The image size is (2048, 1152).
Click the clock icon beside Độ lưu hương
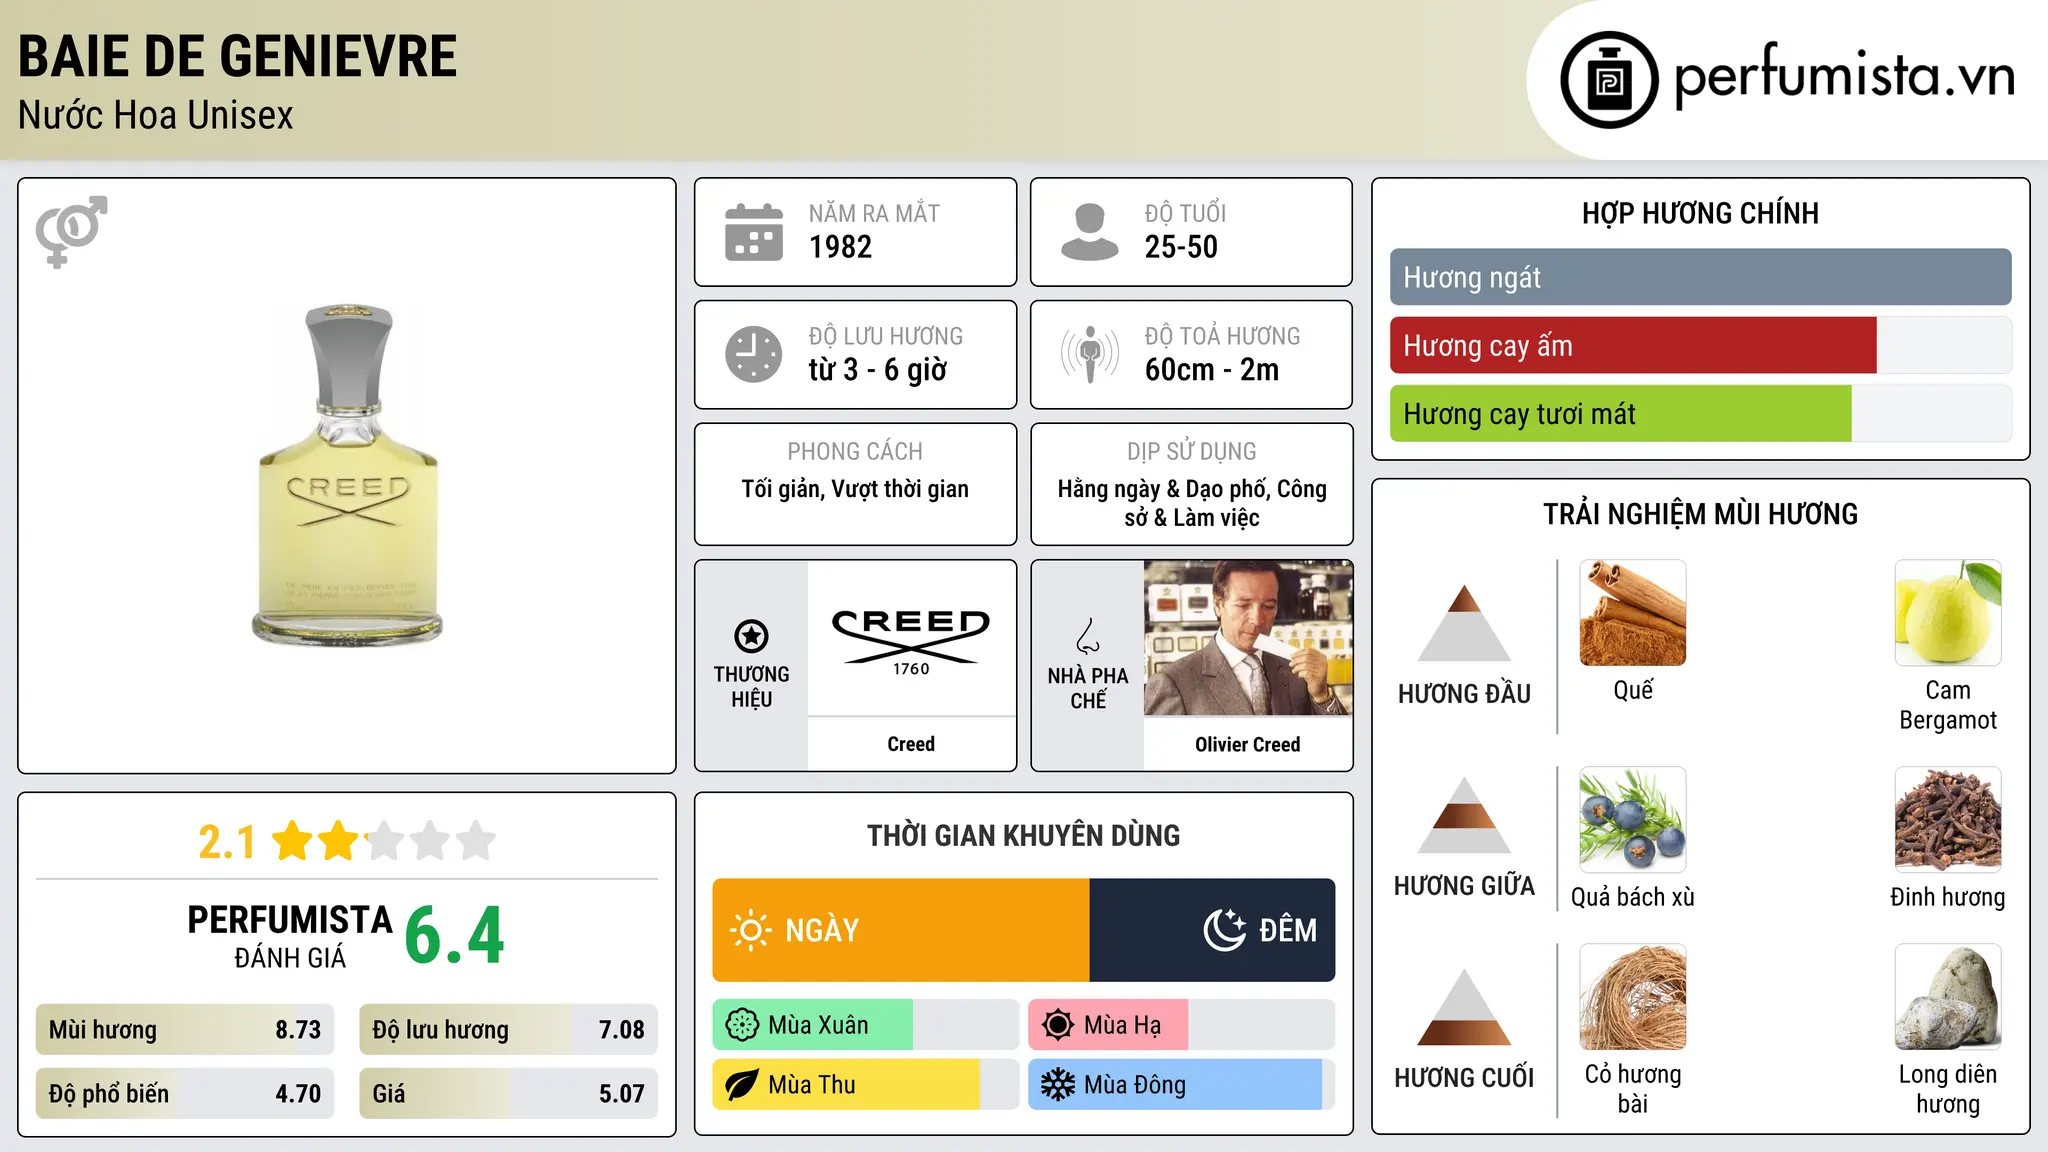coord(754,354)
